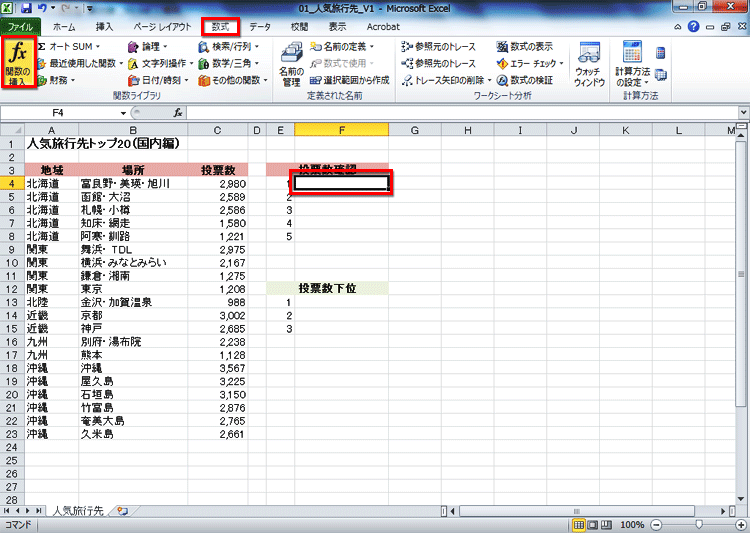Insert a new worksheet tab icon

tap(122, 511)
